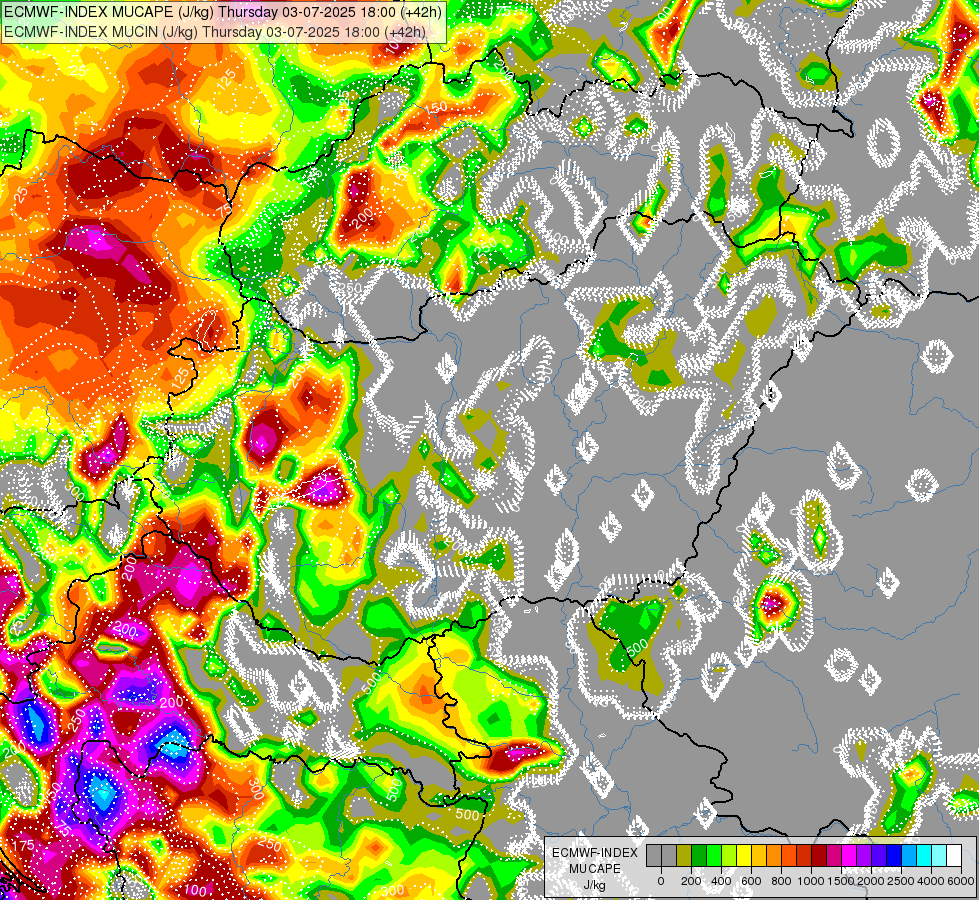Click the ECMWF-INDEX text in the legend box
This screenshot has width=979, height=900.
pyautogui.click(x=595, y=853)
